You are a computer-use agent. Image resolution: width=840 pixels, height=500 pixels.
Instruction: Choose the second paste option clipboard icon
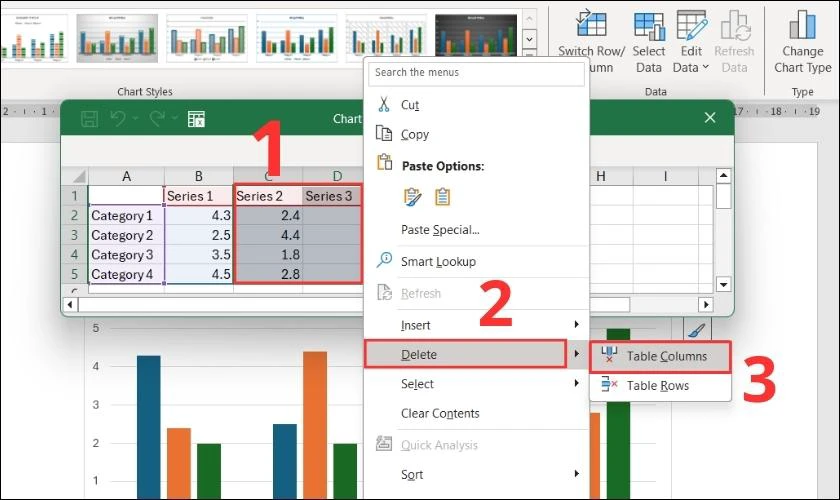click(x=442, y=197)
